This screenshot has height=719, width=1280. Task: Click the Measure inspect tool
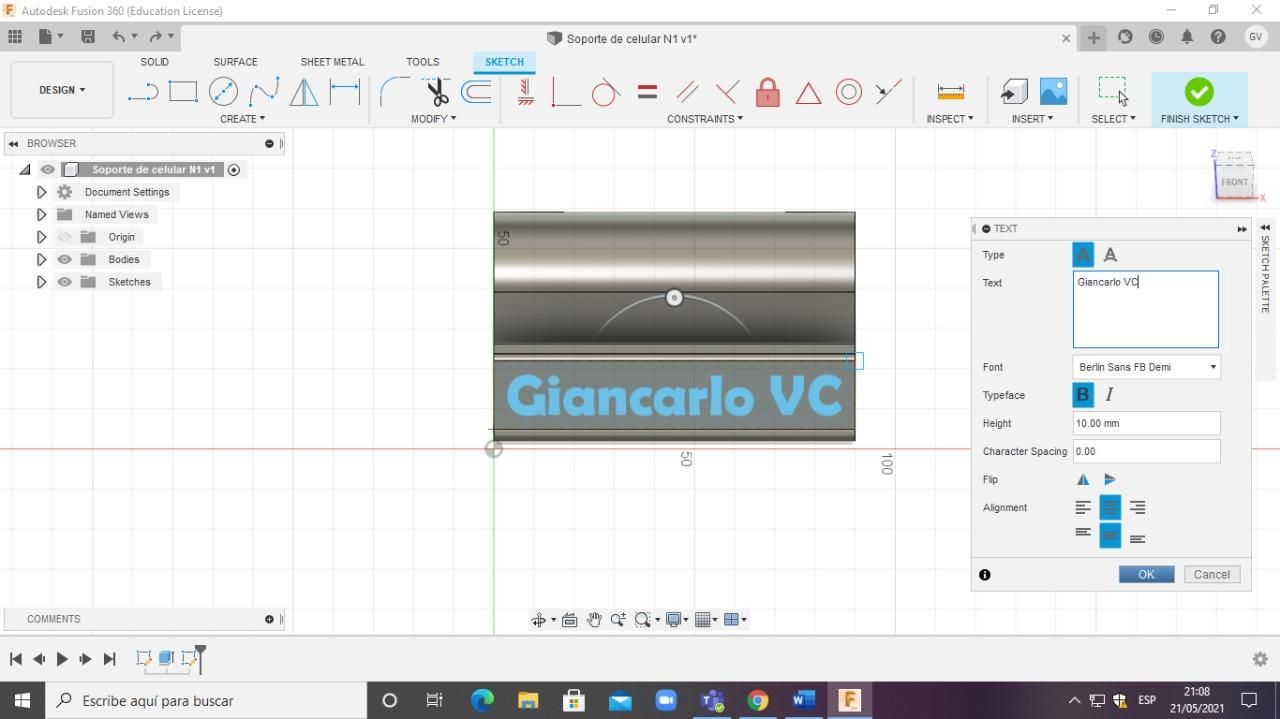950,92
